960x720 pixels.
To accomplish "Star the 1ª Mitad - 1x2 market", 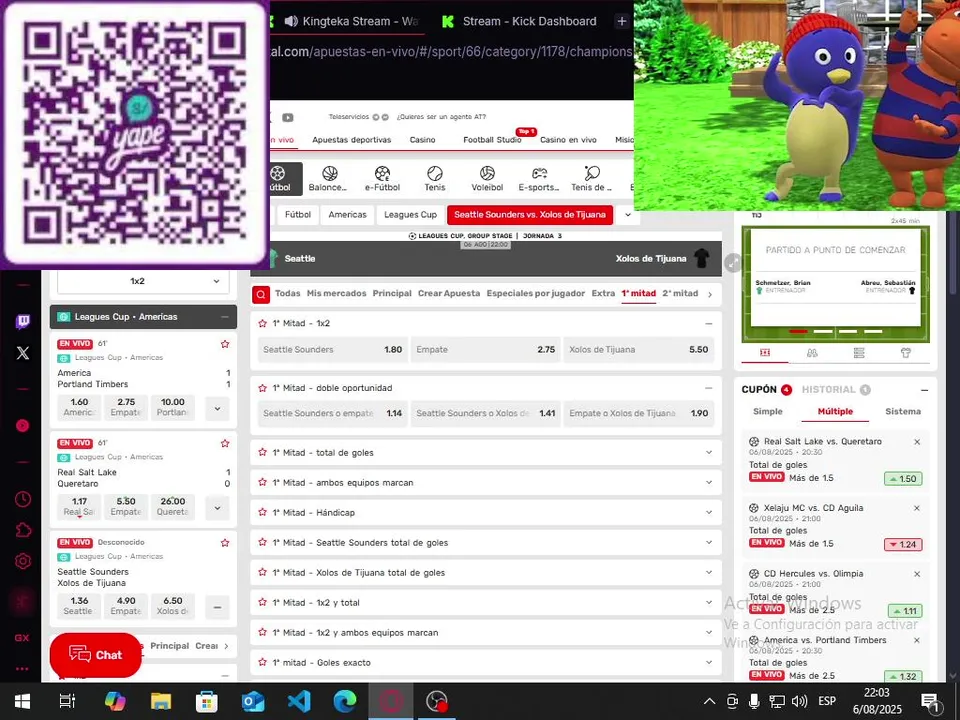I will pyautogui.click(x=263, y=323).
